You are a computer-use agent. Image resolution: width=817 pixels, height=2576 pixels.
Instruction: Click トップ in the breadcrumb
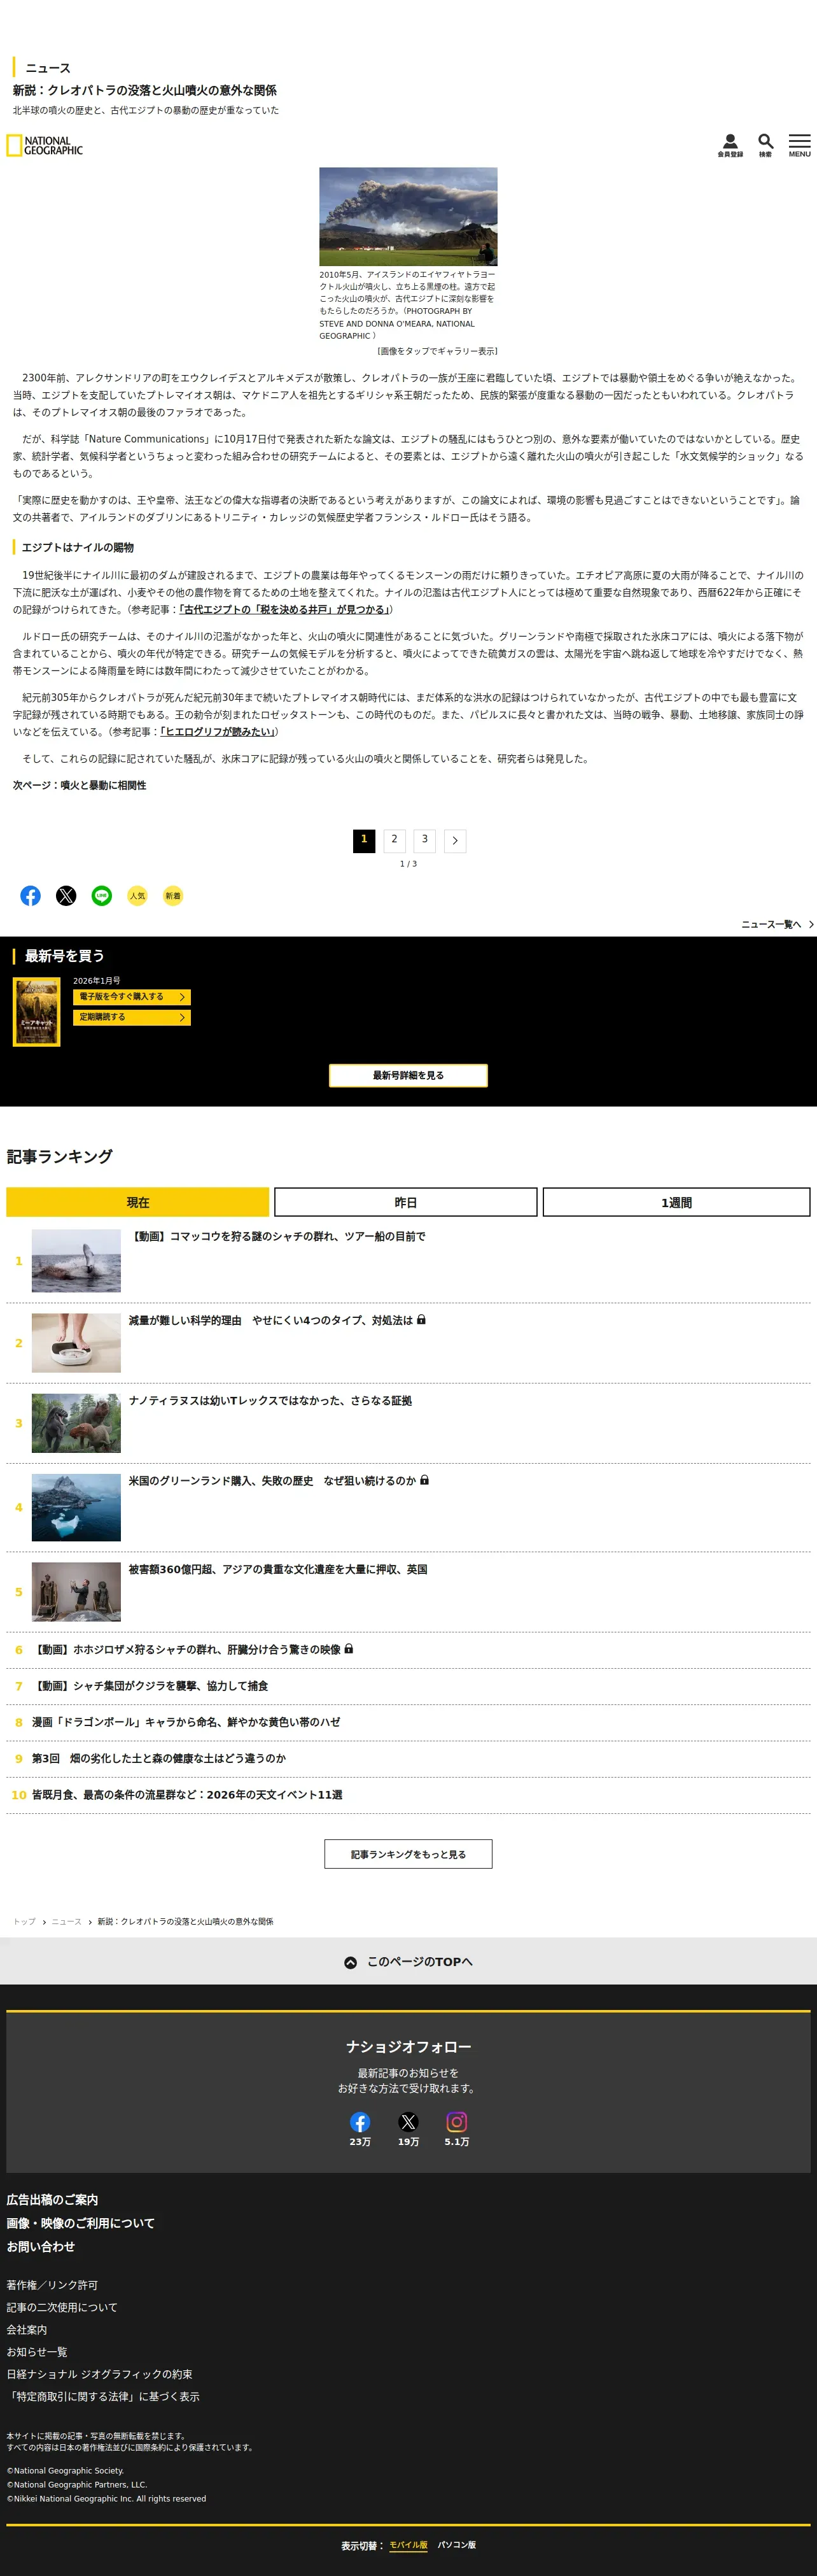click(24, 1922)
